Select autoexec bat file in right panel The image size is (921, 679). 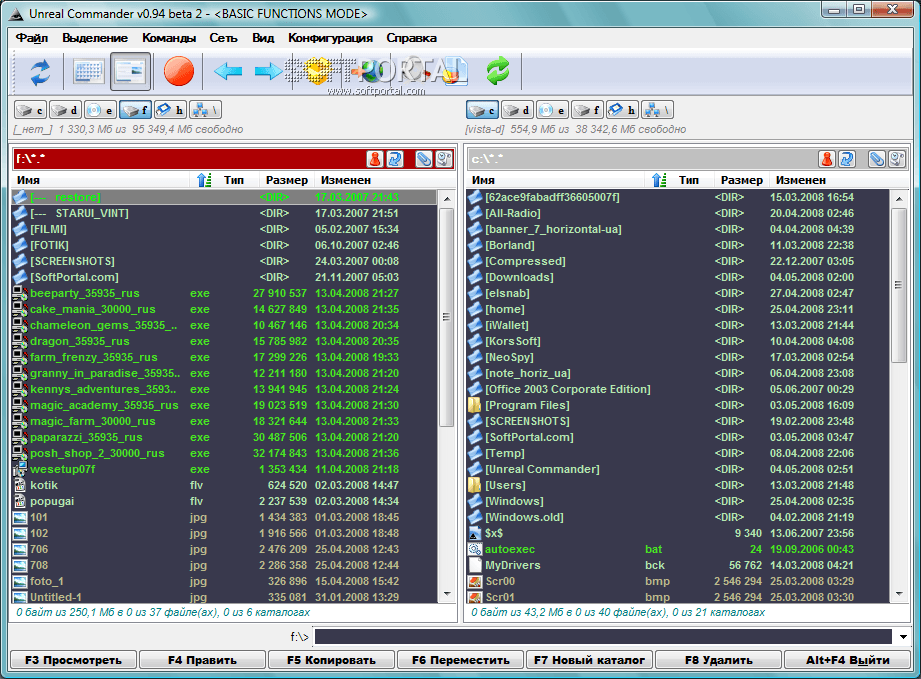point(678,549)
